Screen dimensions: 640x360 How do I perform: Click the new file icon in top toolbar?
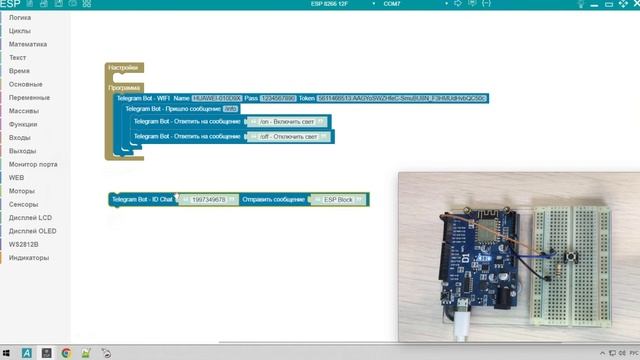click(30, 4)
